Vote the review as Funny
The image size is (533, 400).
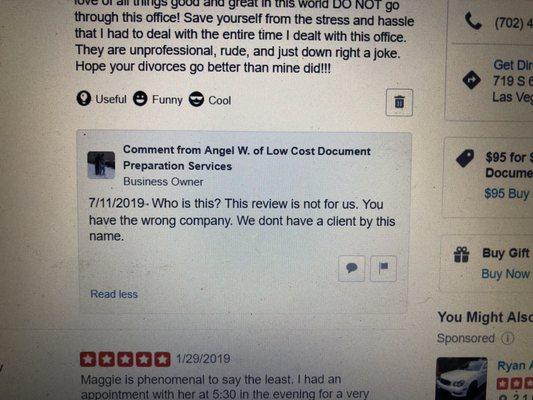click(x=158, y=99)
